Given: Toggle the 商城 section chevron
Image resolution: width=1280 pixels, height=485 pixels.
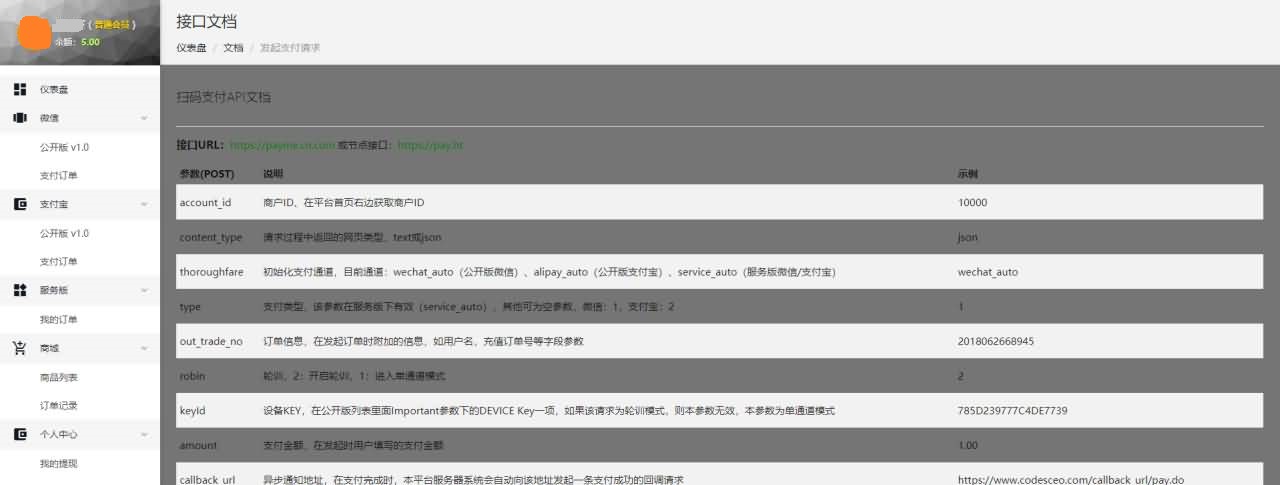Looking at the screenshot, I should [144, 348].
